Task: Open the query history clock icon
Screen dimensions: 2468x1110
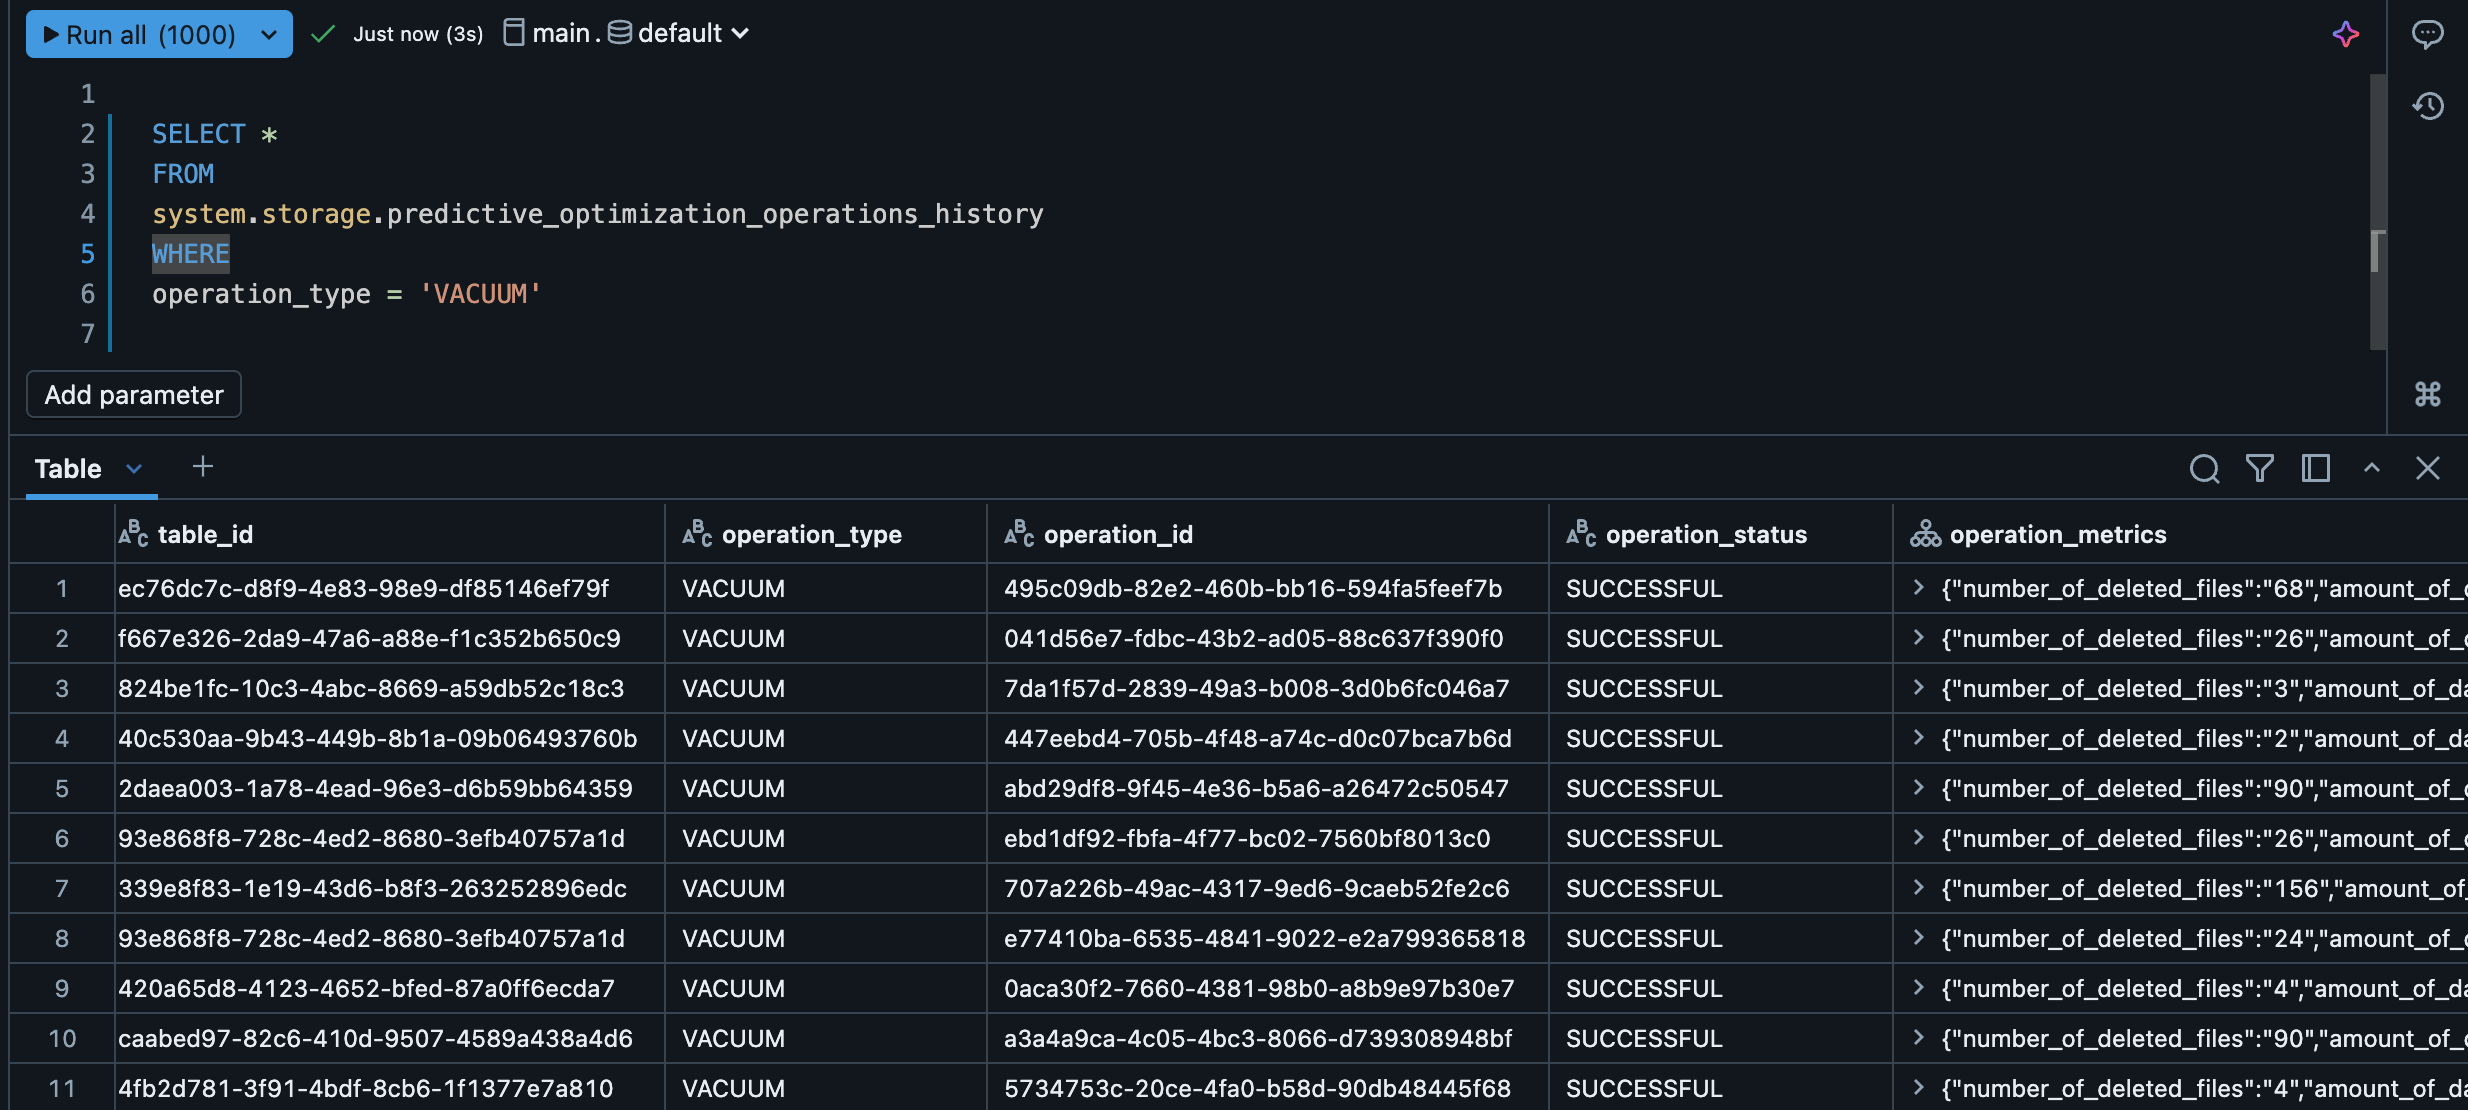Action: click(2427, 106)
